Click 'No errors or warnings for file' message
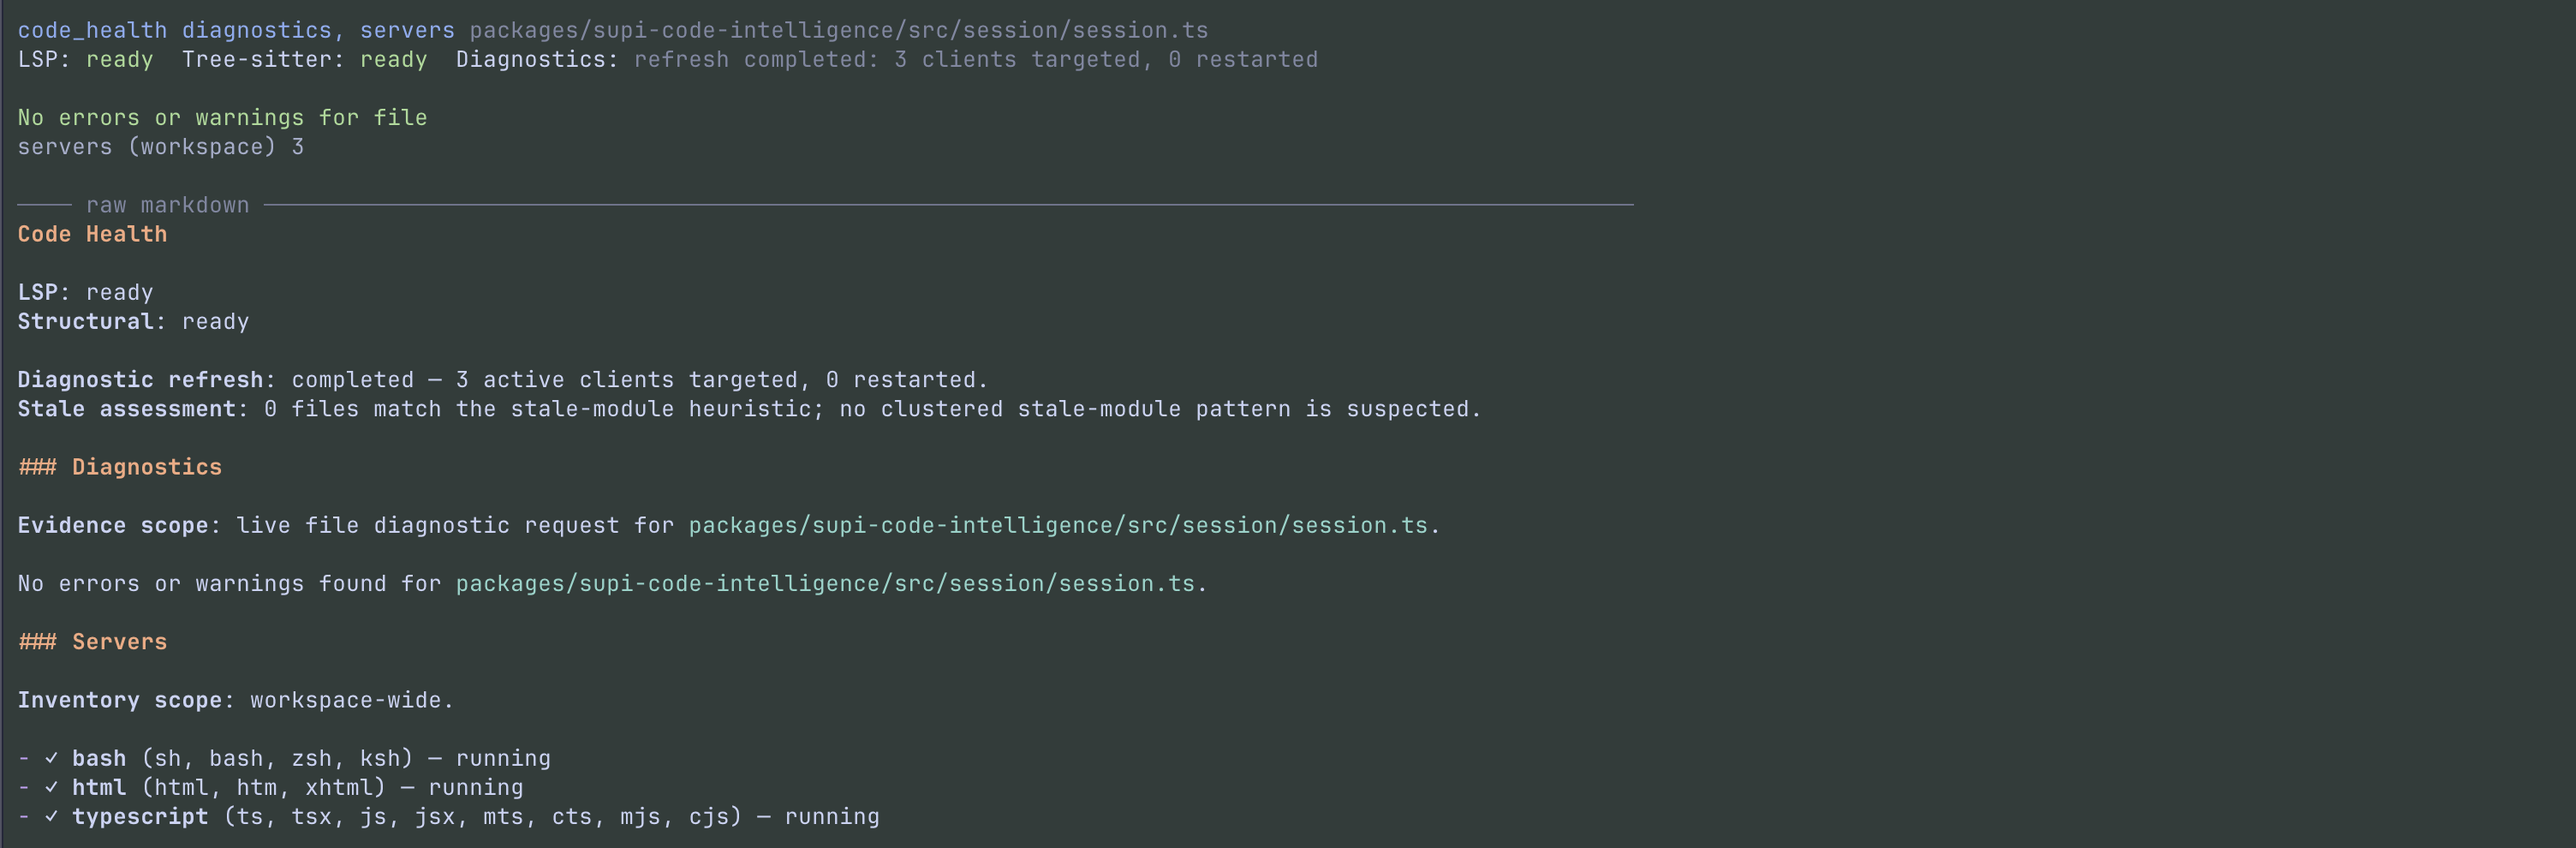The height and width of the screenshot is (848, 2576). click(223, 118)
